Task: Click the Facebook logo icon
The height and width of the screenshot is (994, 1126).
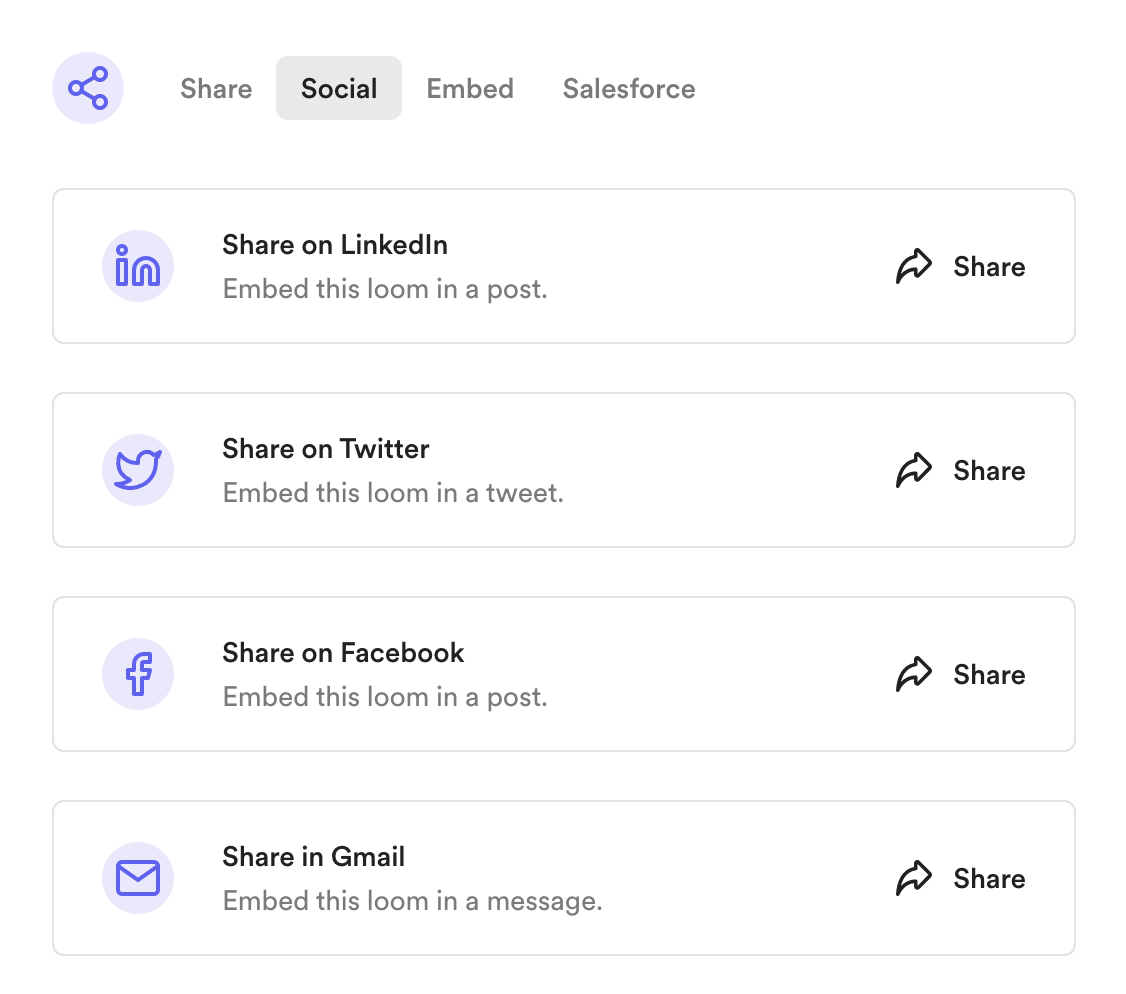Action: 138,674
